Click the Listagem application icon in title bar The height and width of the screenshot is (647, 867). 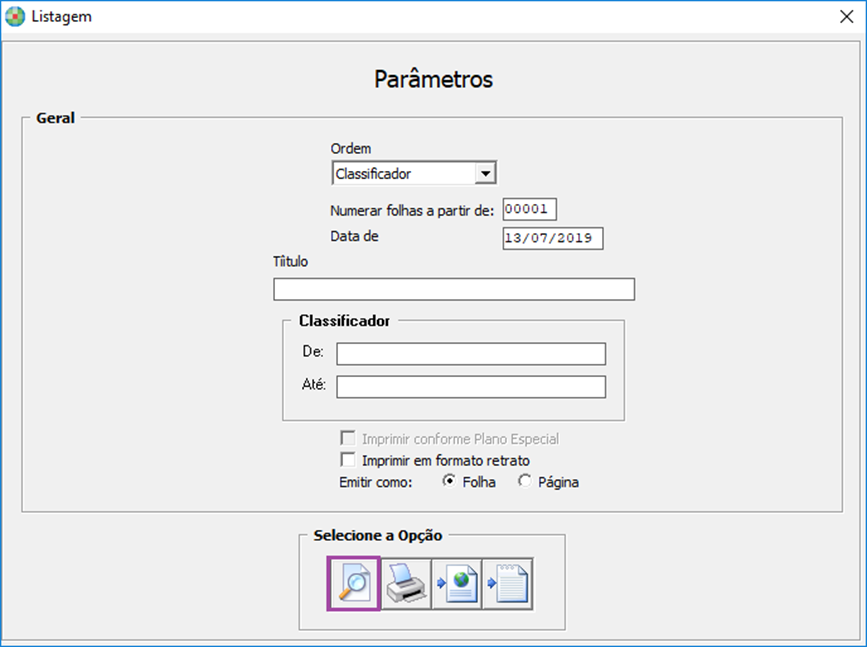tap(15, 17)
